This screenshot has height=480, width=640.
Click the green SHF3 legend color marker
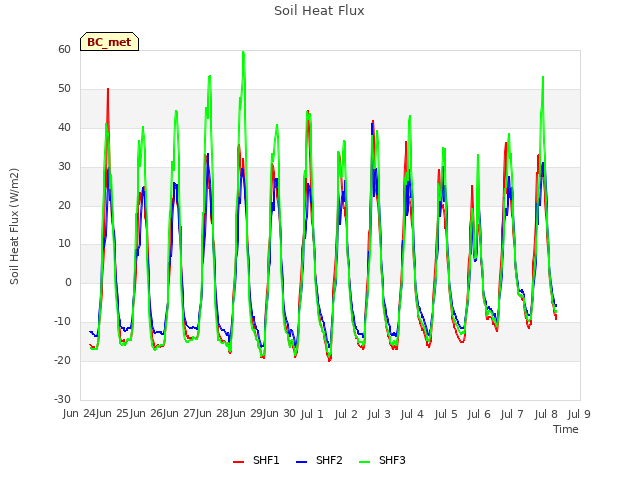(364, 462)
